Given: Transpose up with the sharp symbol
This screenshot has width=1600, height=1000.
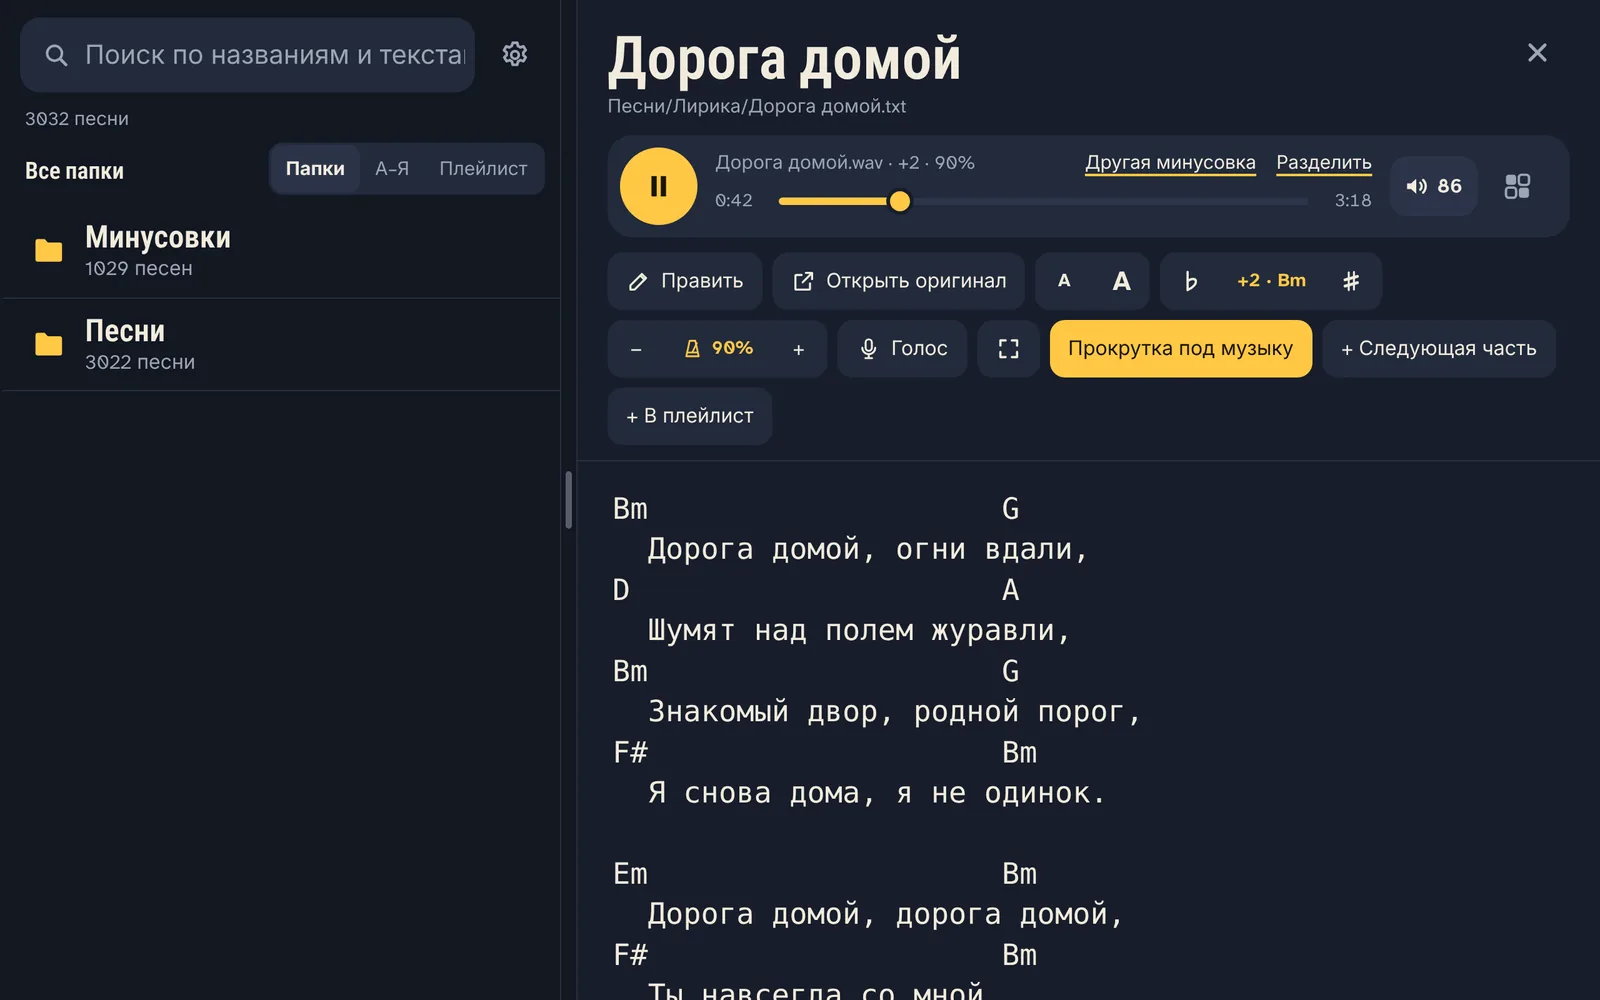Looking at the screenshot, I should 1351,281.
